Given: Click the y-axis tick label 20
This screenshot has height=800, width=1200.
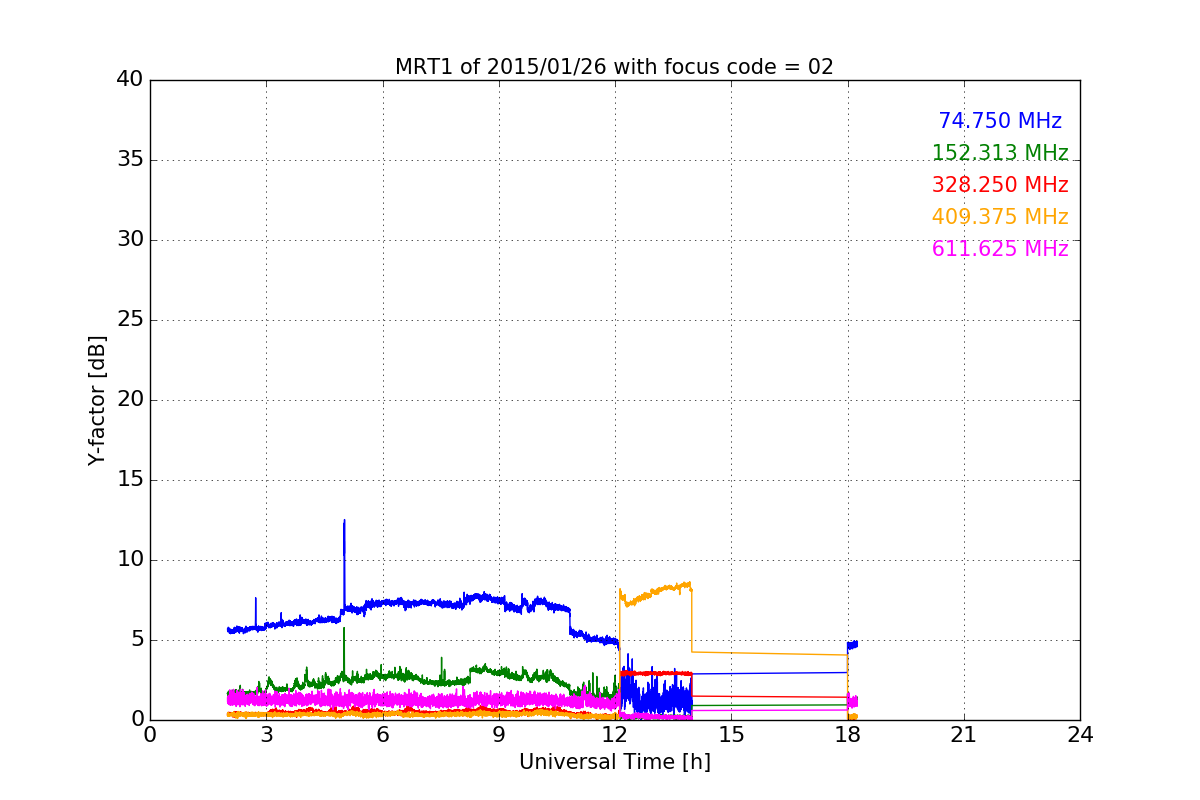Looking at the screenshot, I should point(130,400).
